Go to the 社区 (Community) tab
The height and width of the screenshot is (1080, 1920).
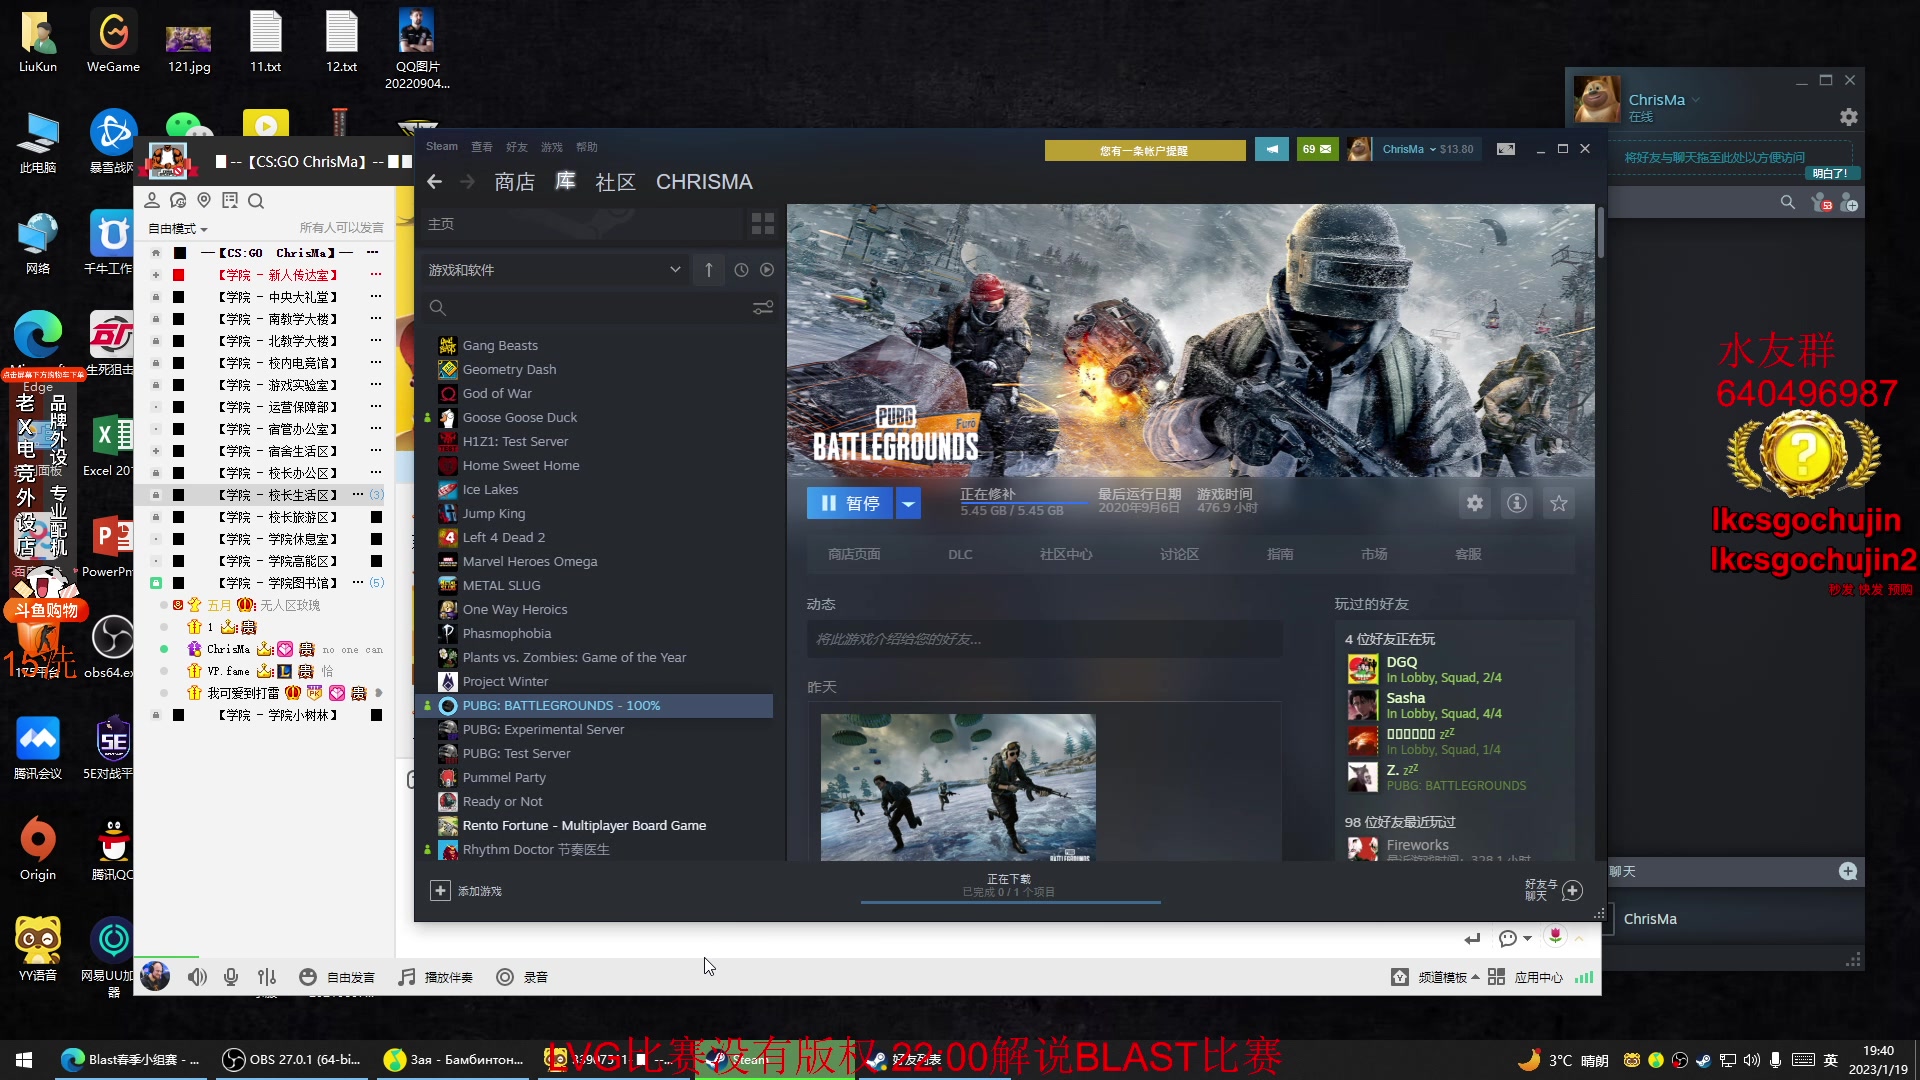[x=615, y=182]
